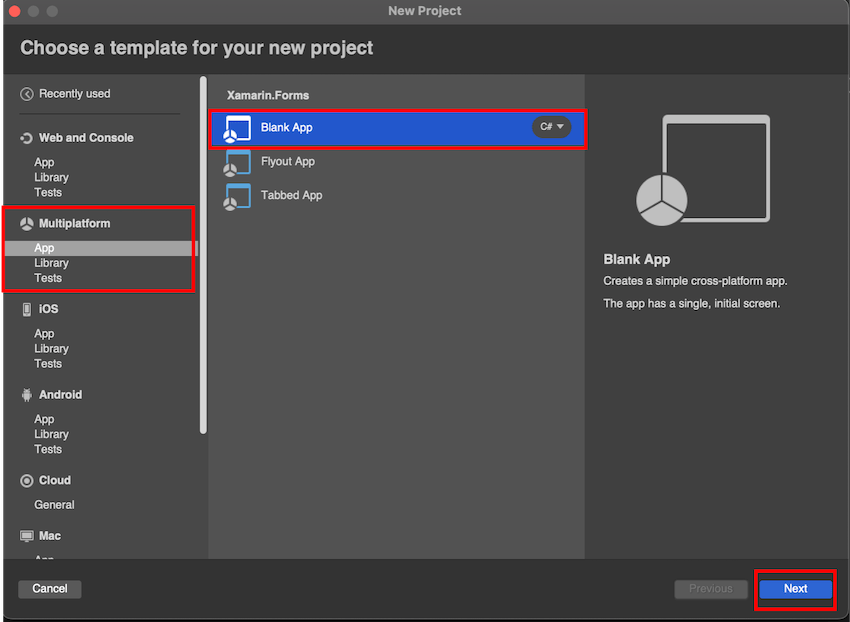Viewport: 850px width, 622px height.
Task: Click the Web and Console heading
Action: click(86, 138)
